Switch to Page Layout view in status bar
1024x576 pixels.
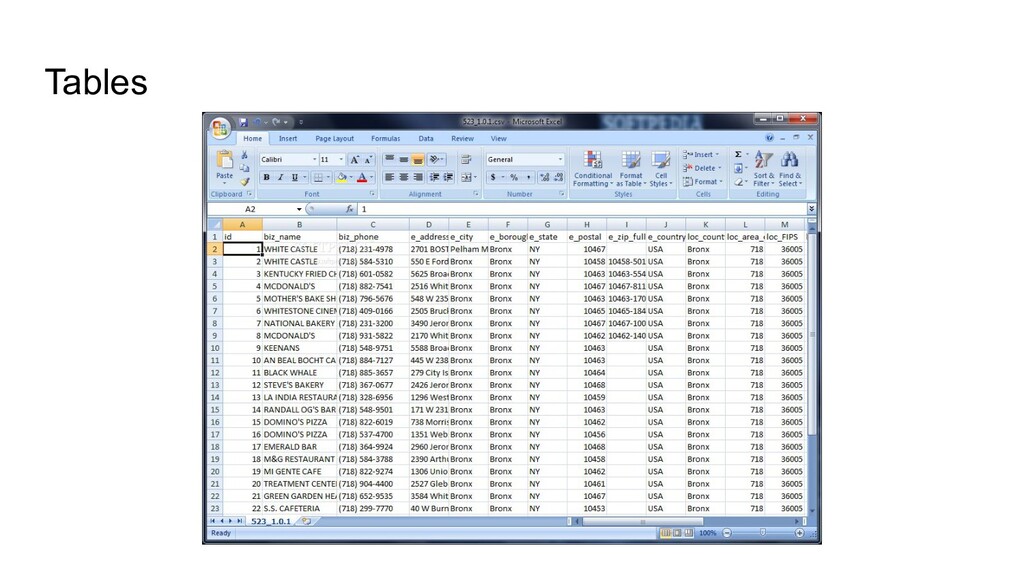click(x=677, y=534)
